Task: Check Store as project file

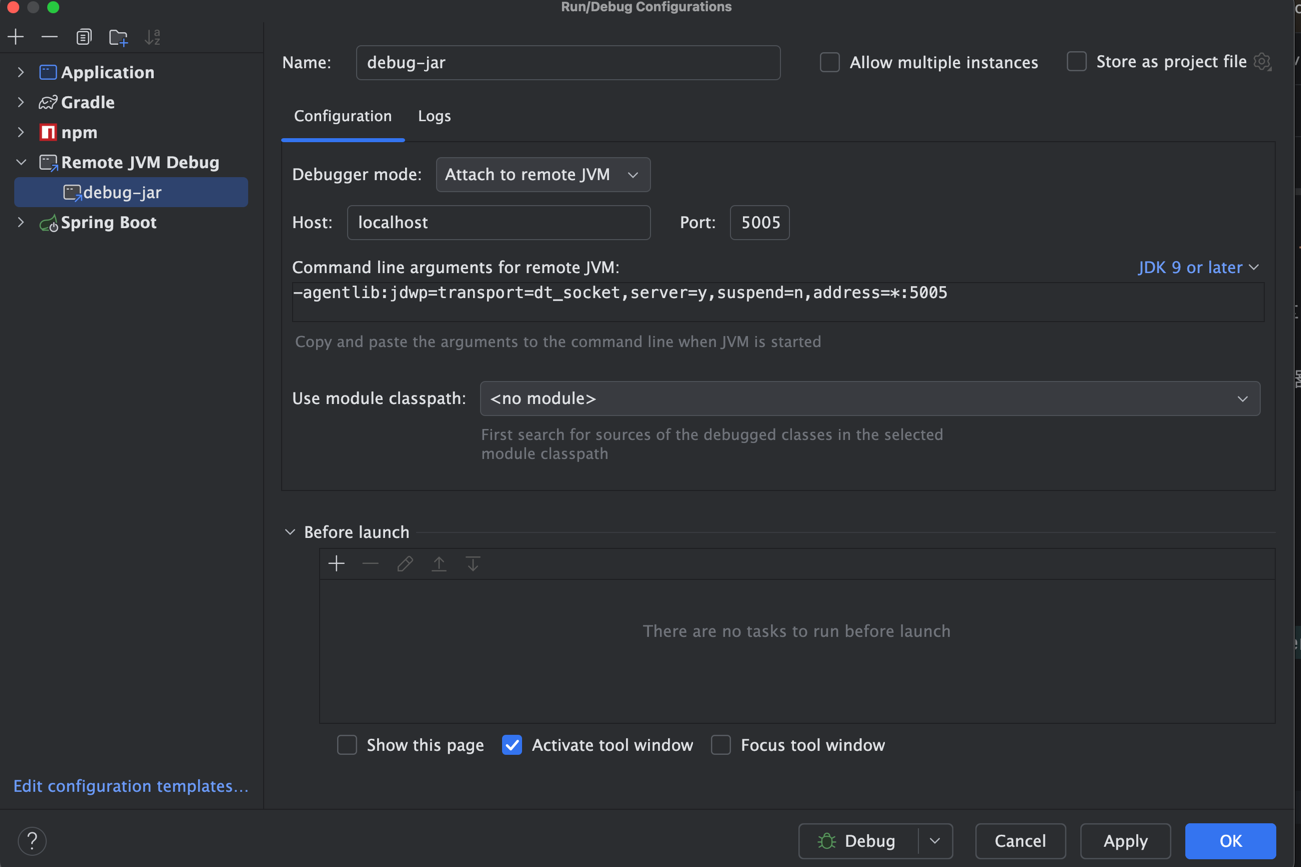Action: pyautogui.click(x=1077, y=62)
